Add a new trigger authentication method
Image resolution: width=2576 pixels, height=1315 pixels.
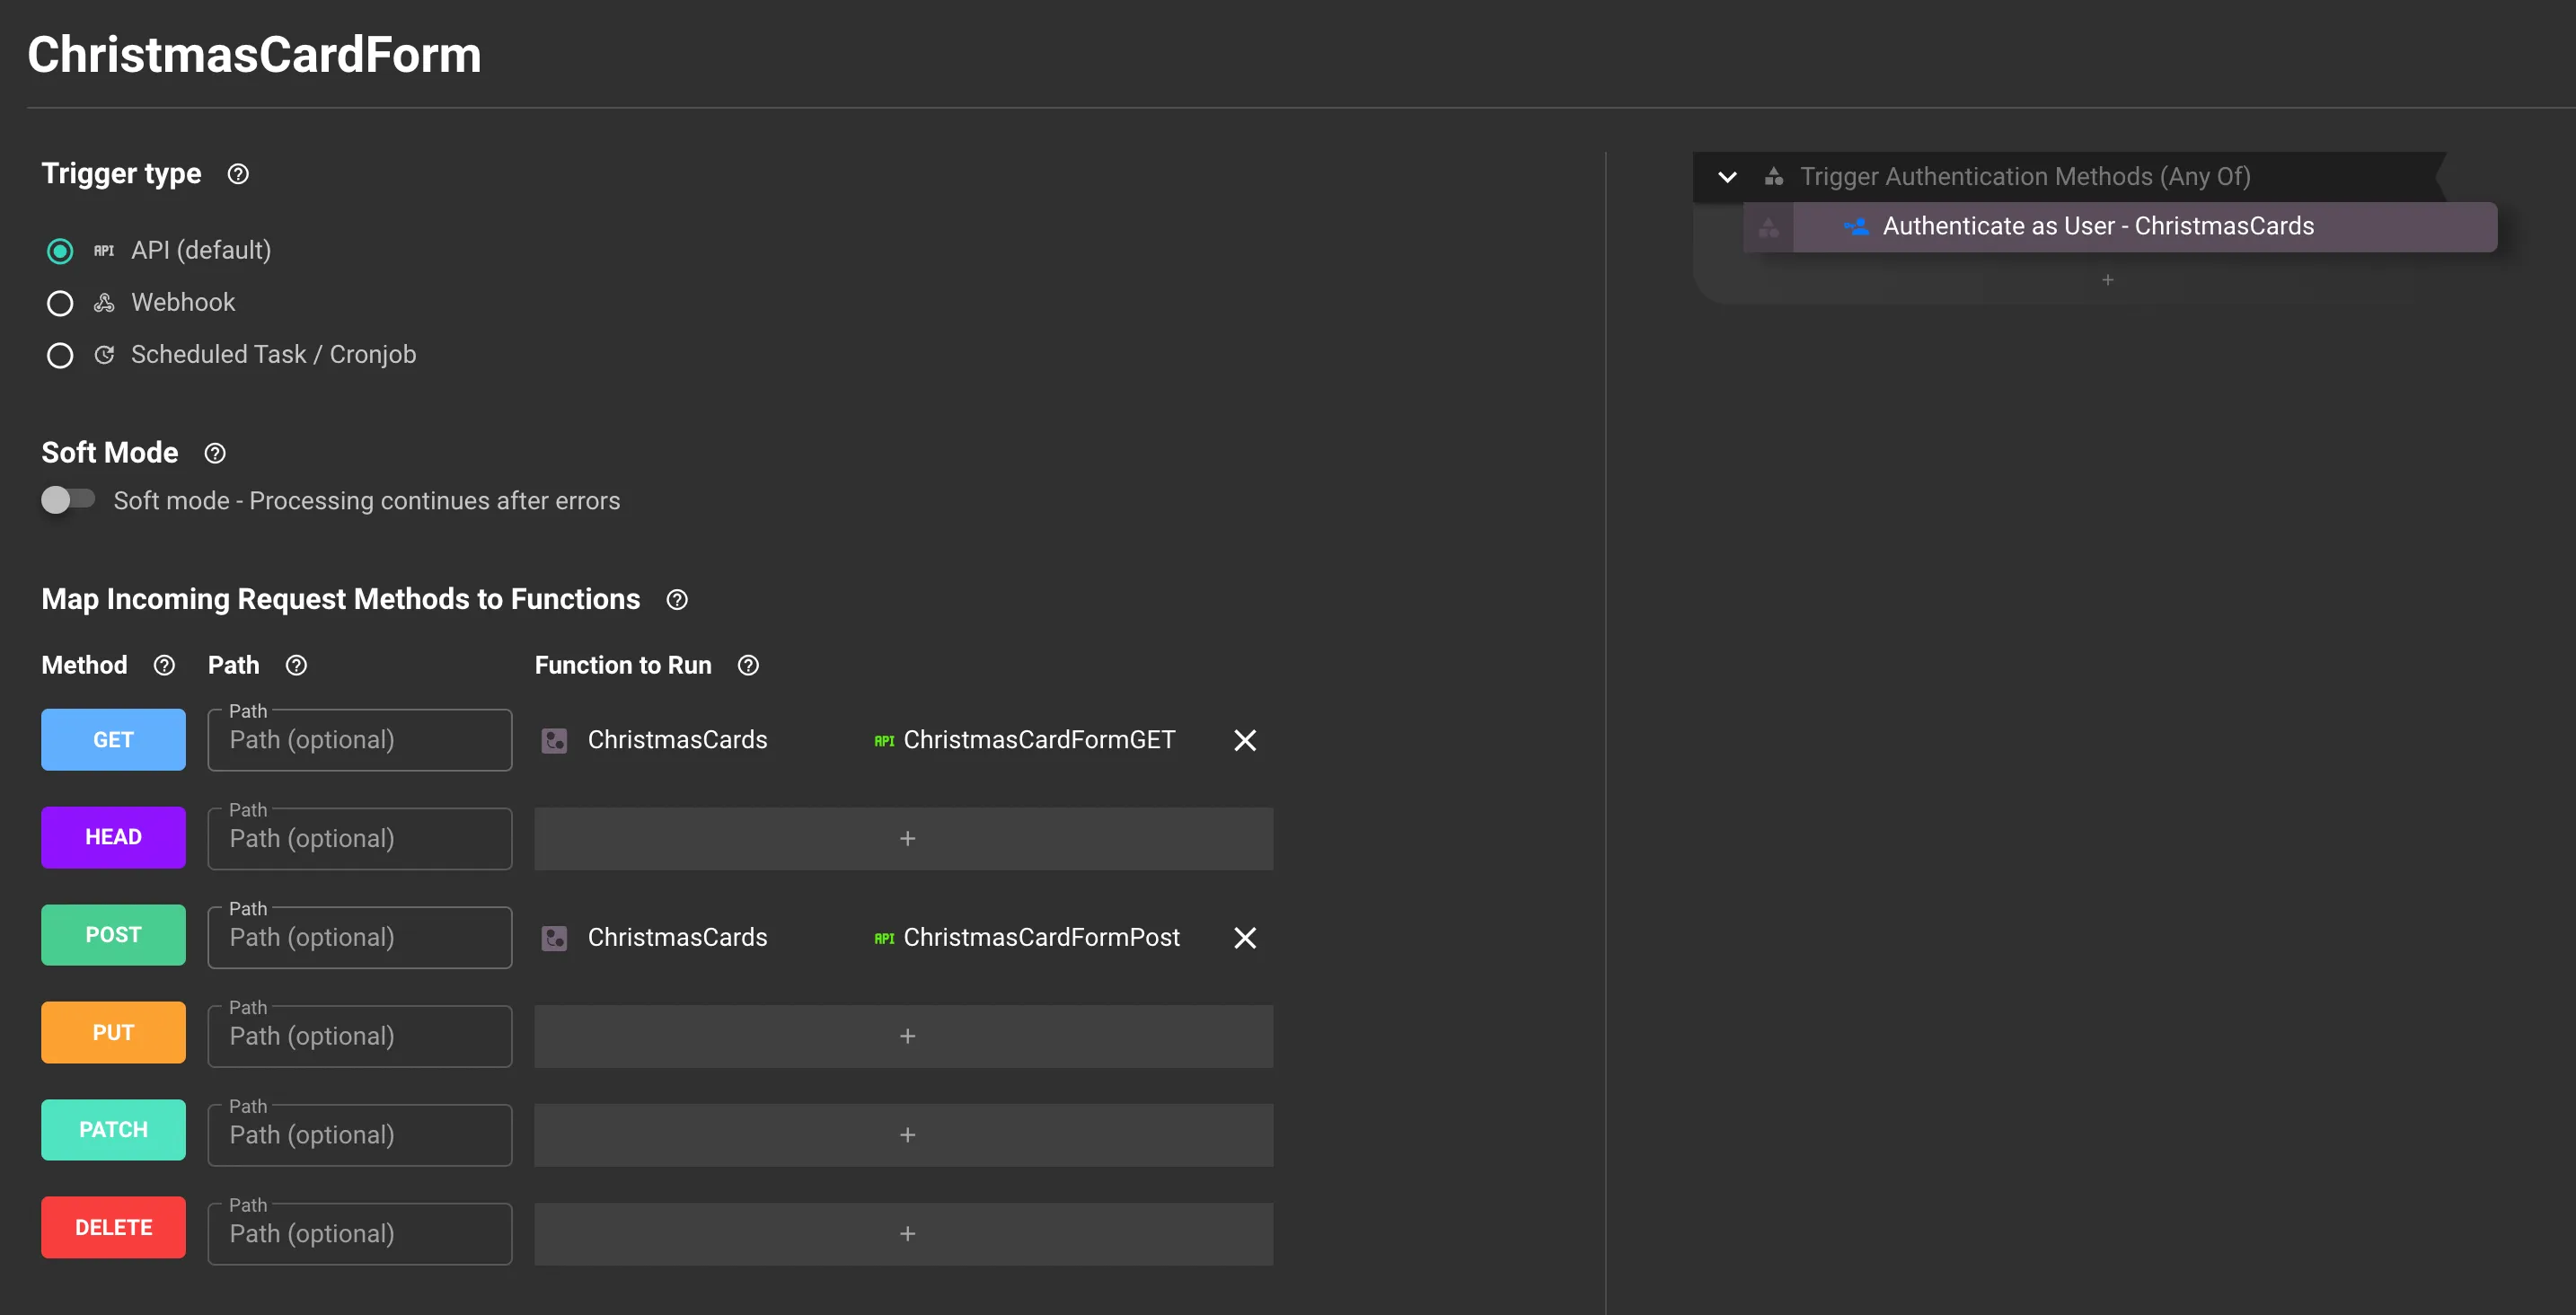[2107, 280]
